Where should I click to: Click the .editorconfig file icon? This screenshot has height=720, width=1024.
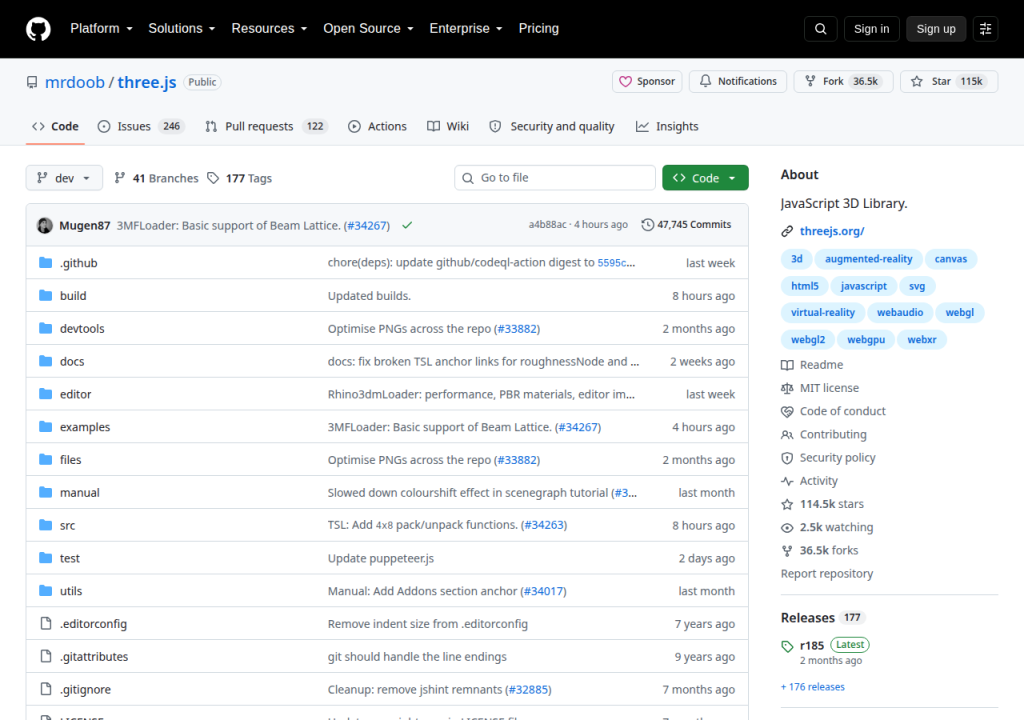[x=46, y=623]
